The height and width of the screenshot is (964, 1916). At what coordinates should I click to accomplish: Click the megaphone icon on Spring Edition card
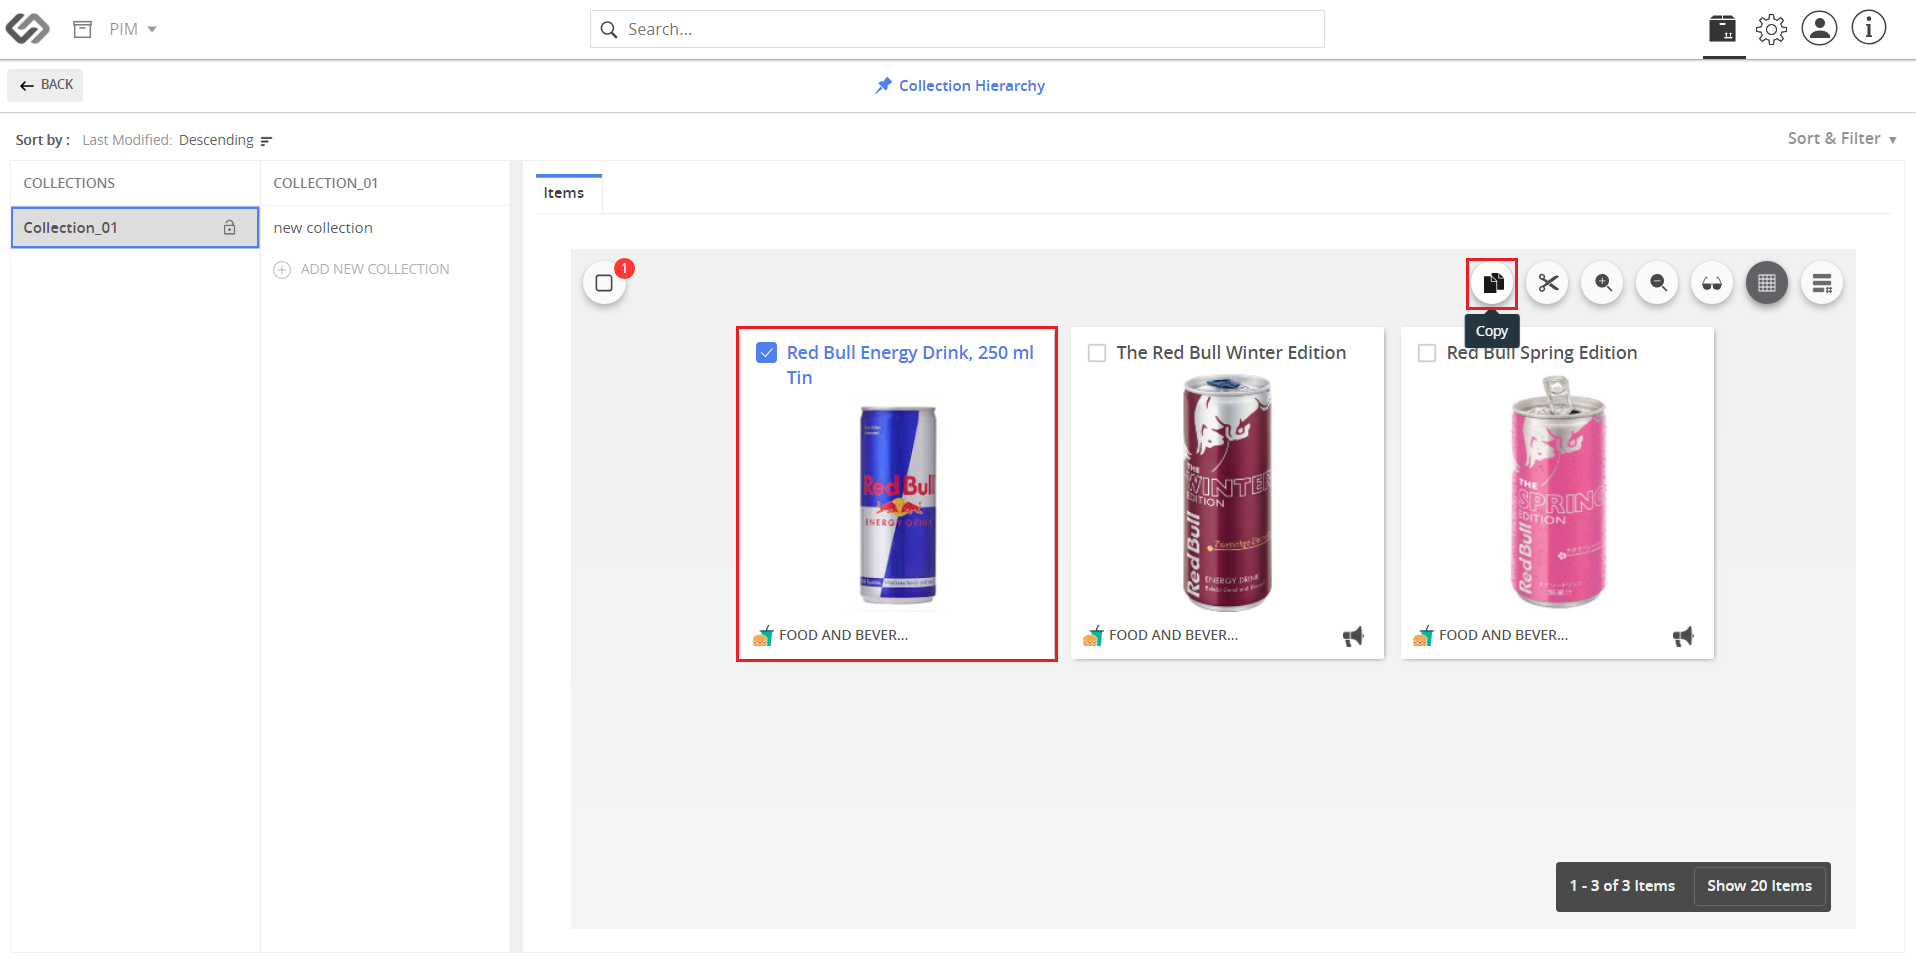(x=1683, y=636)
